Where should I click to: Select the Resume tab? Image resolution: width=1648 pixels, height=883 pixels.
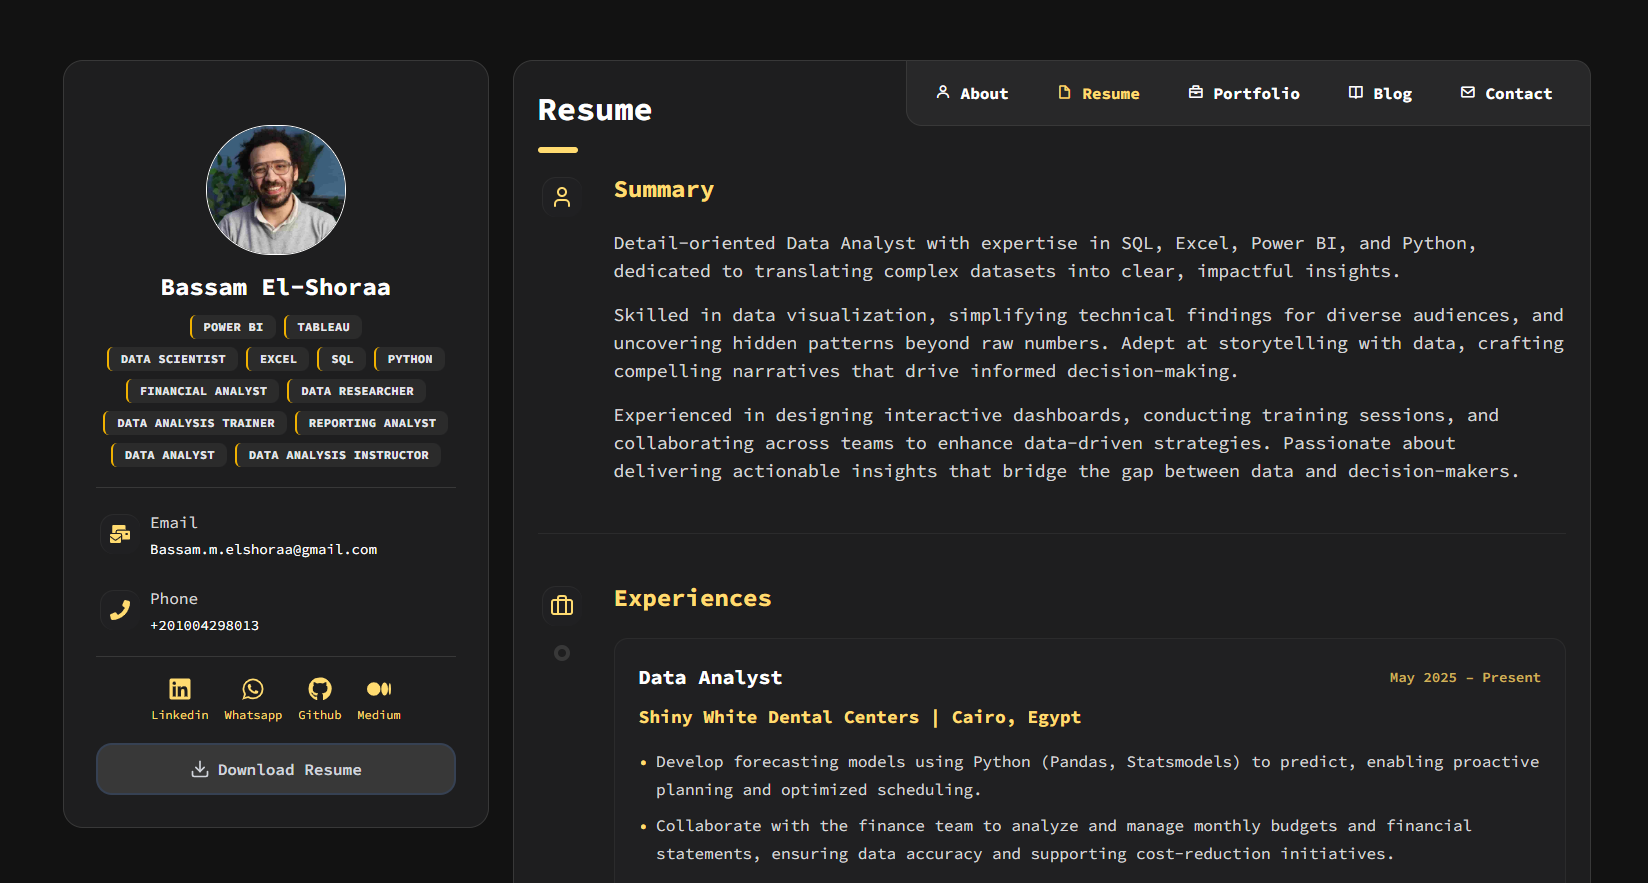tap(1099, 93)
